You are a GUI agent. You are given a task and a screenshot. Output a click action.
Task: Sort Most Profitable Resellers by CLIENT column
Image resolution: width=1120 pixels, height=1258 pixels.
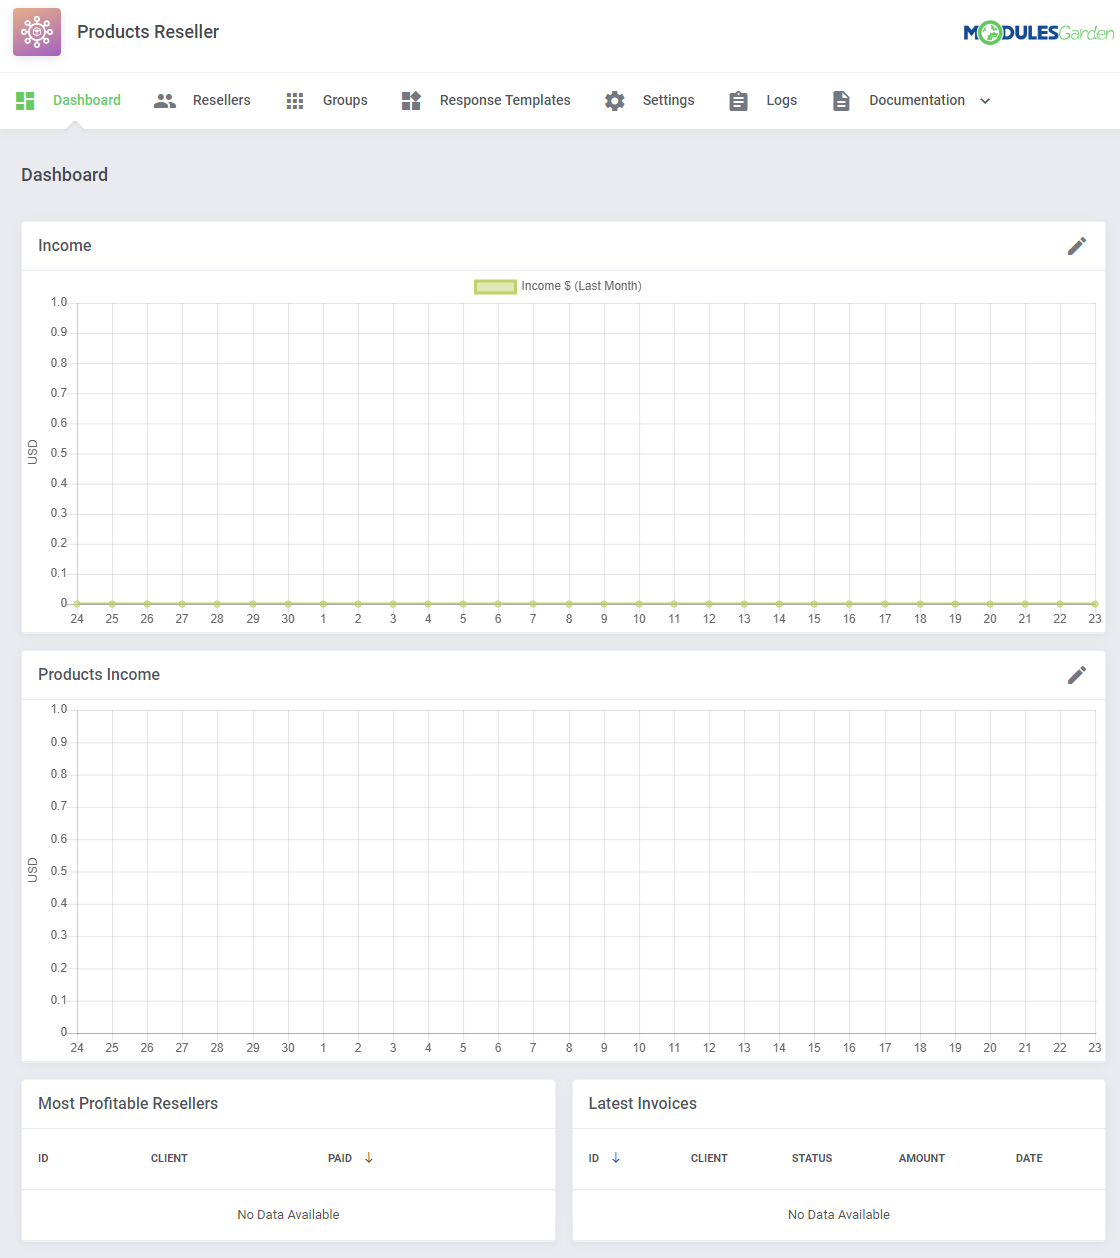pos(169,1158)
